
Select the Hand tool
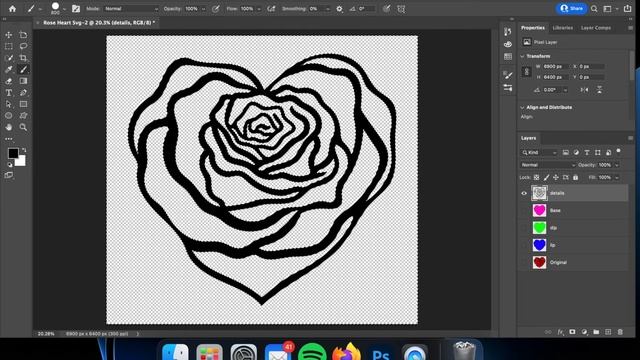tap(9, 127)
